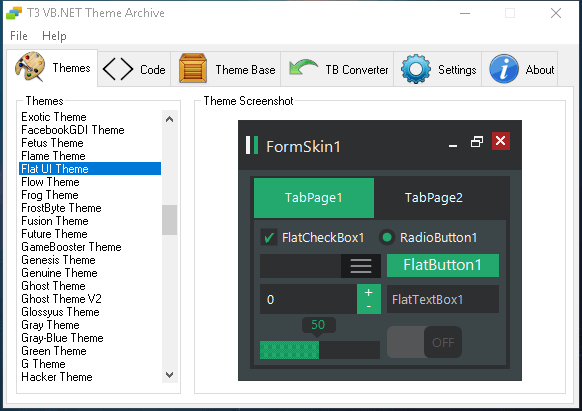Select Flow Theme in the list
The image size is (582, 411).
tap(90, 182)
